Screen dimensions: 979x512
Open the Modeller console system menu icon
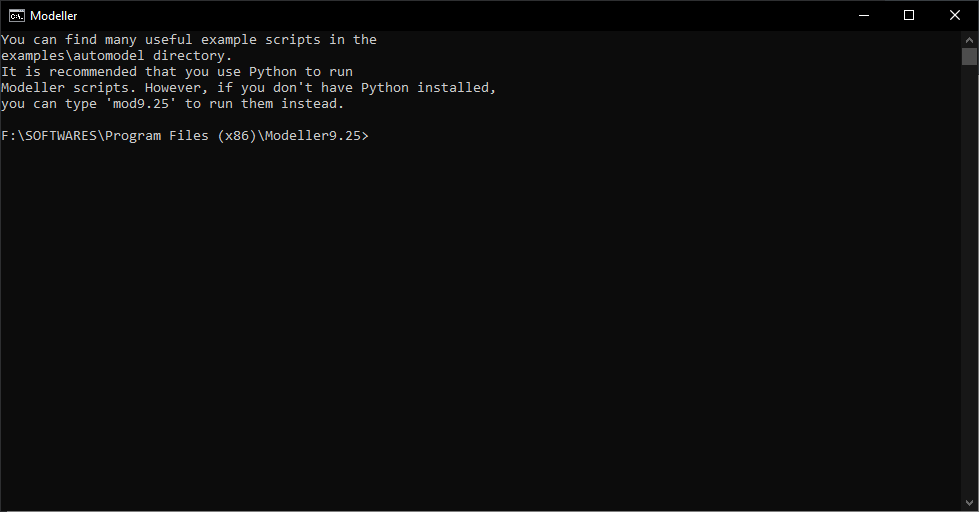[x=17, y=15]
